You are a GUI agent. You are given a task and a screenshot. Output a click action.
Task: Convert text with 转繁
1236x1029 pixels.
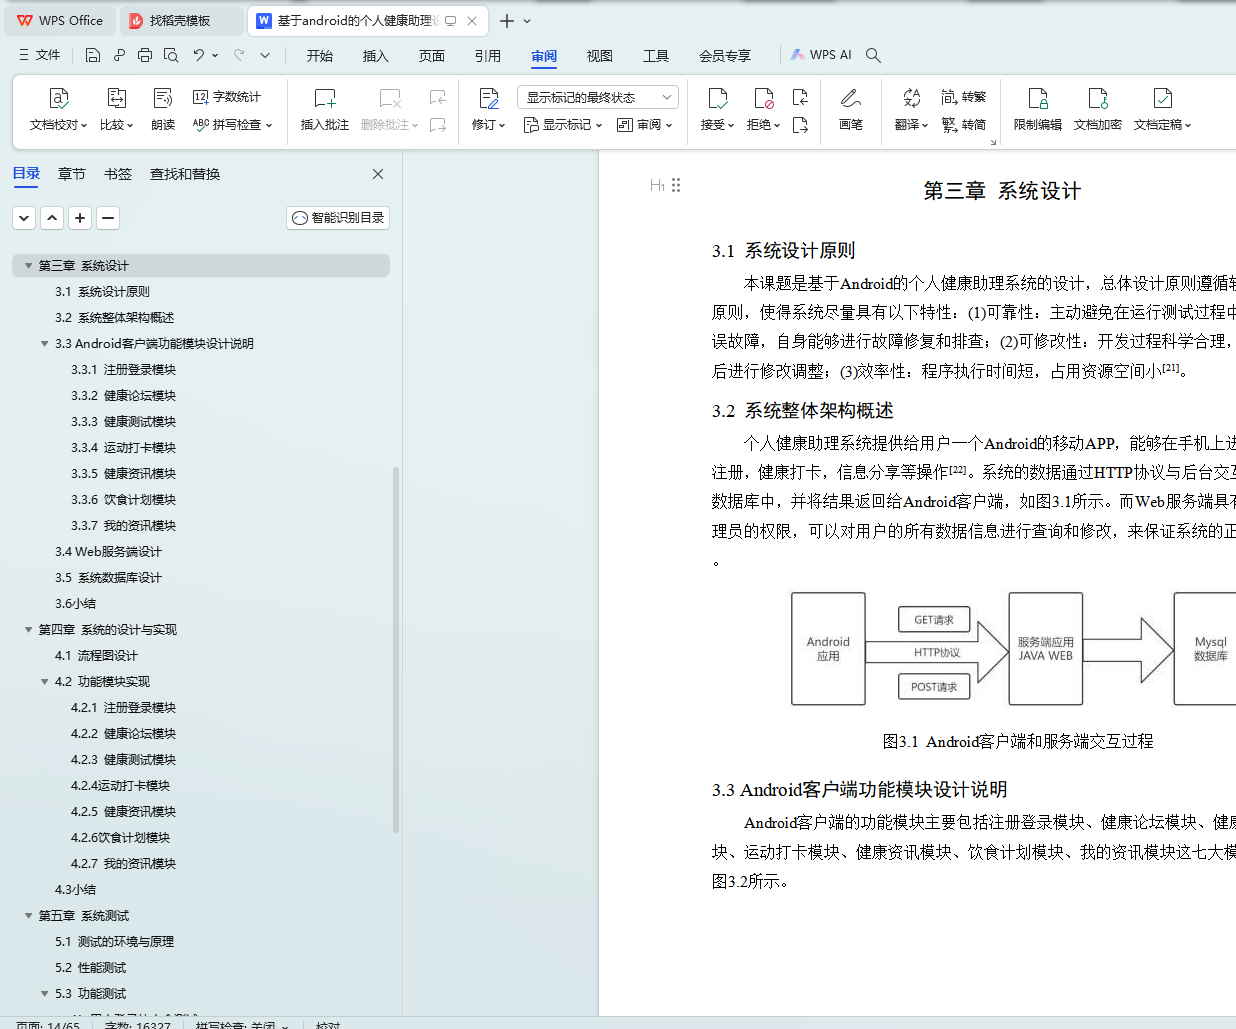pos(964,97)
